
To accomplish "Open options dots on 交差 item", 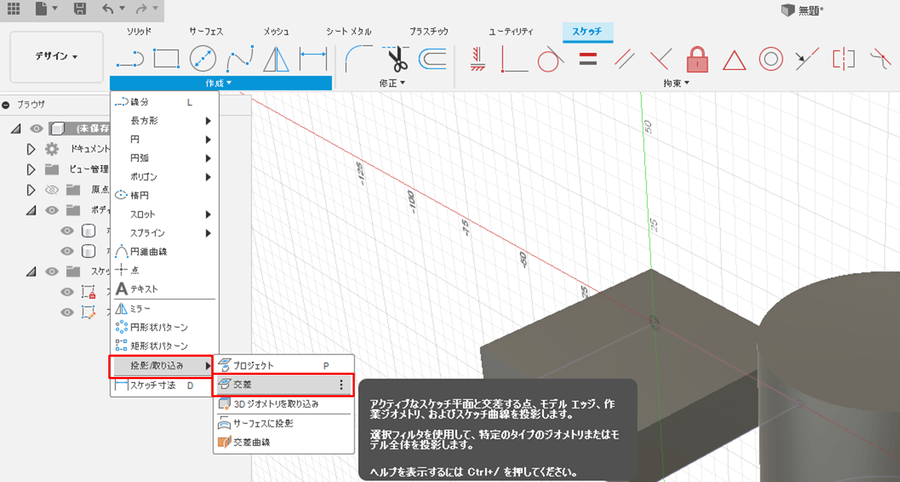I will (x=341, y=384).
